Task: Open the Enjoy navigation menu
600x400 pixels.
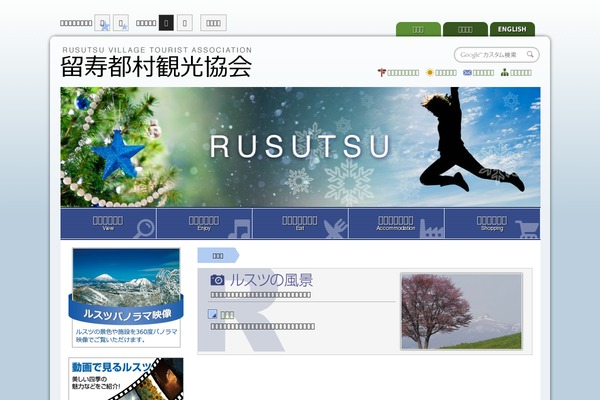Action: [x=204, y=224]
